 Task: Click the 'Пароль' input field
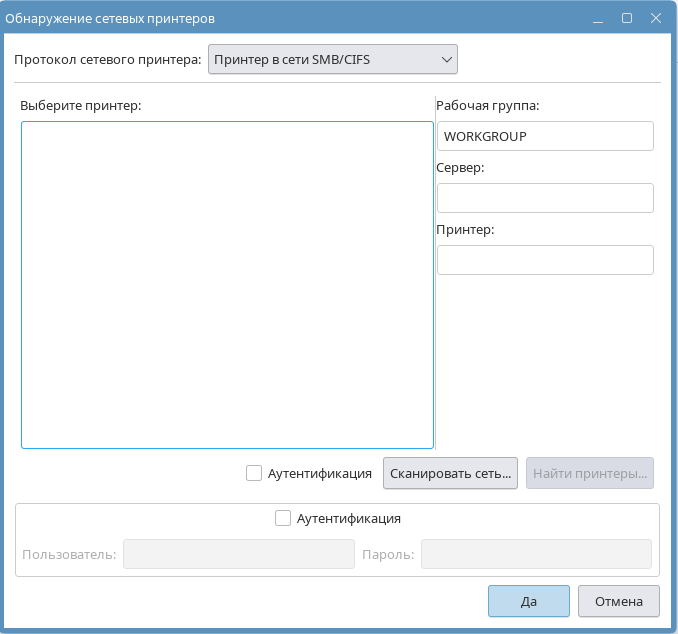click(536, 554)
